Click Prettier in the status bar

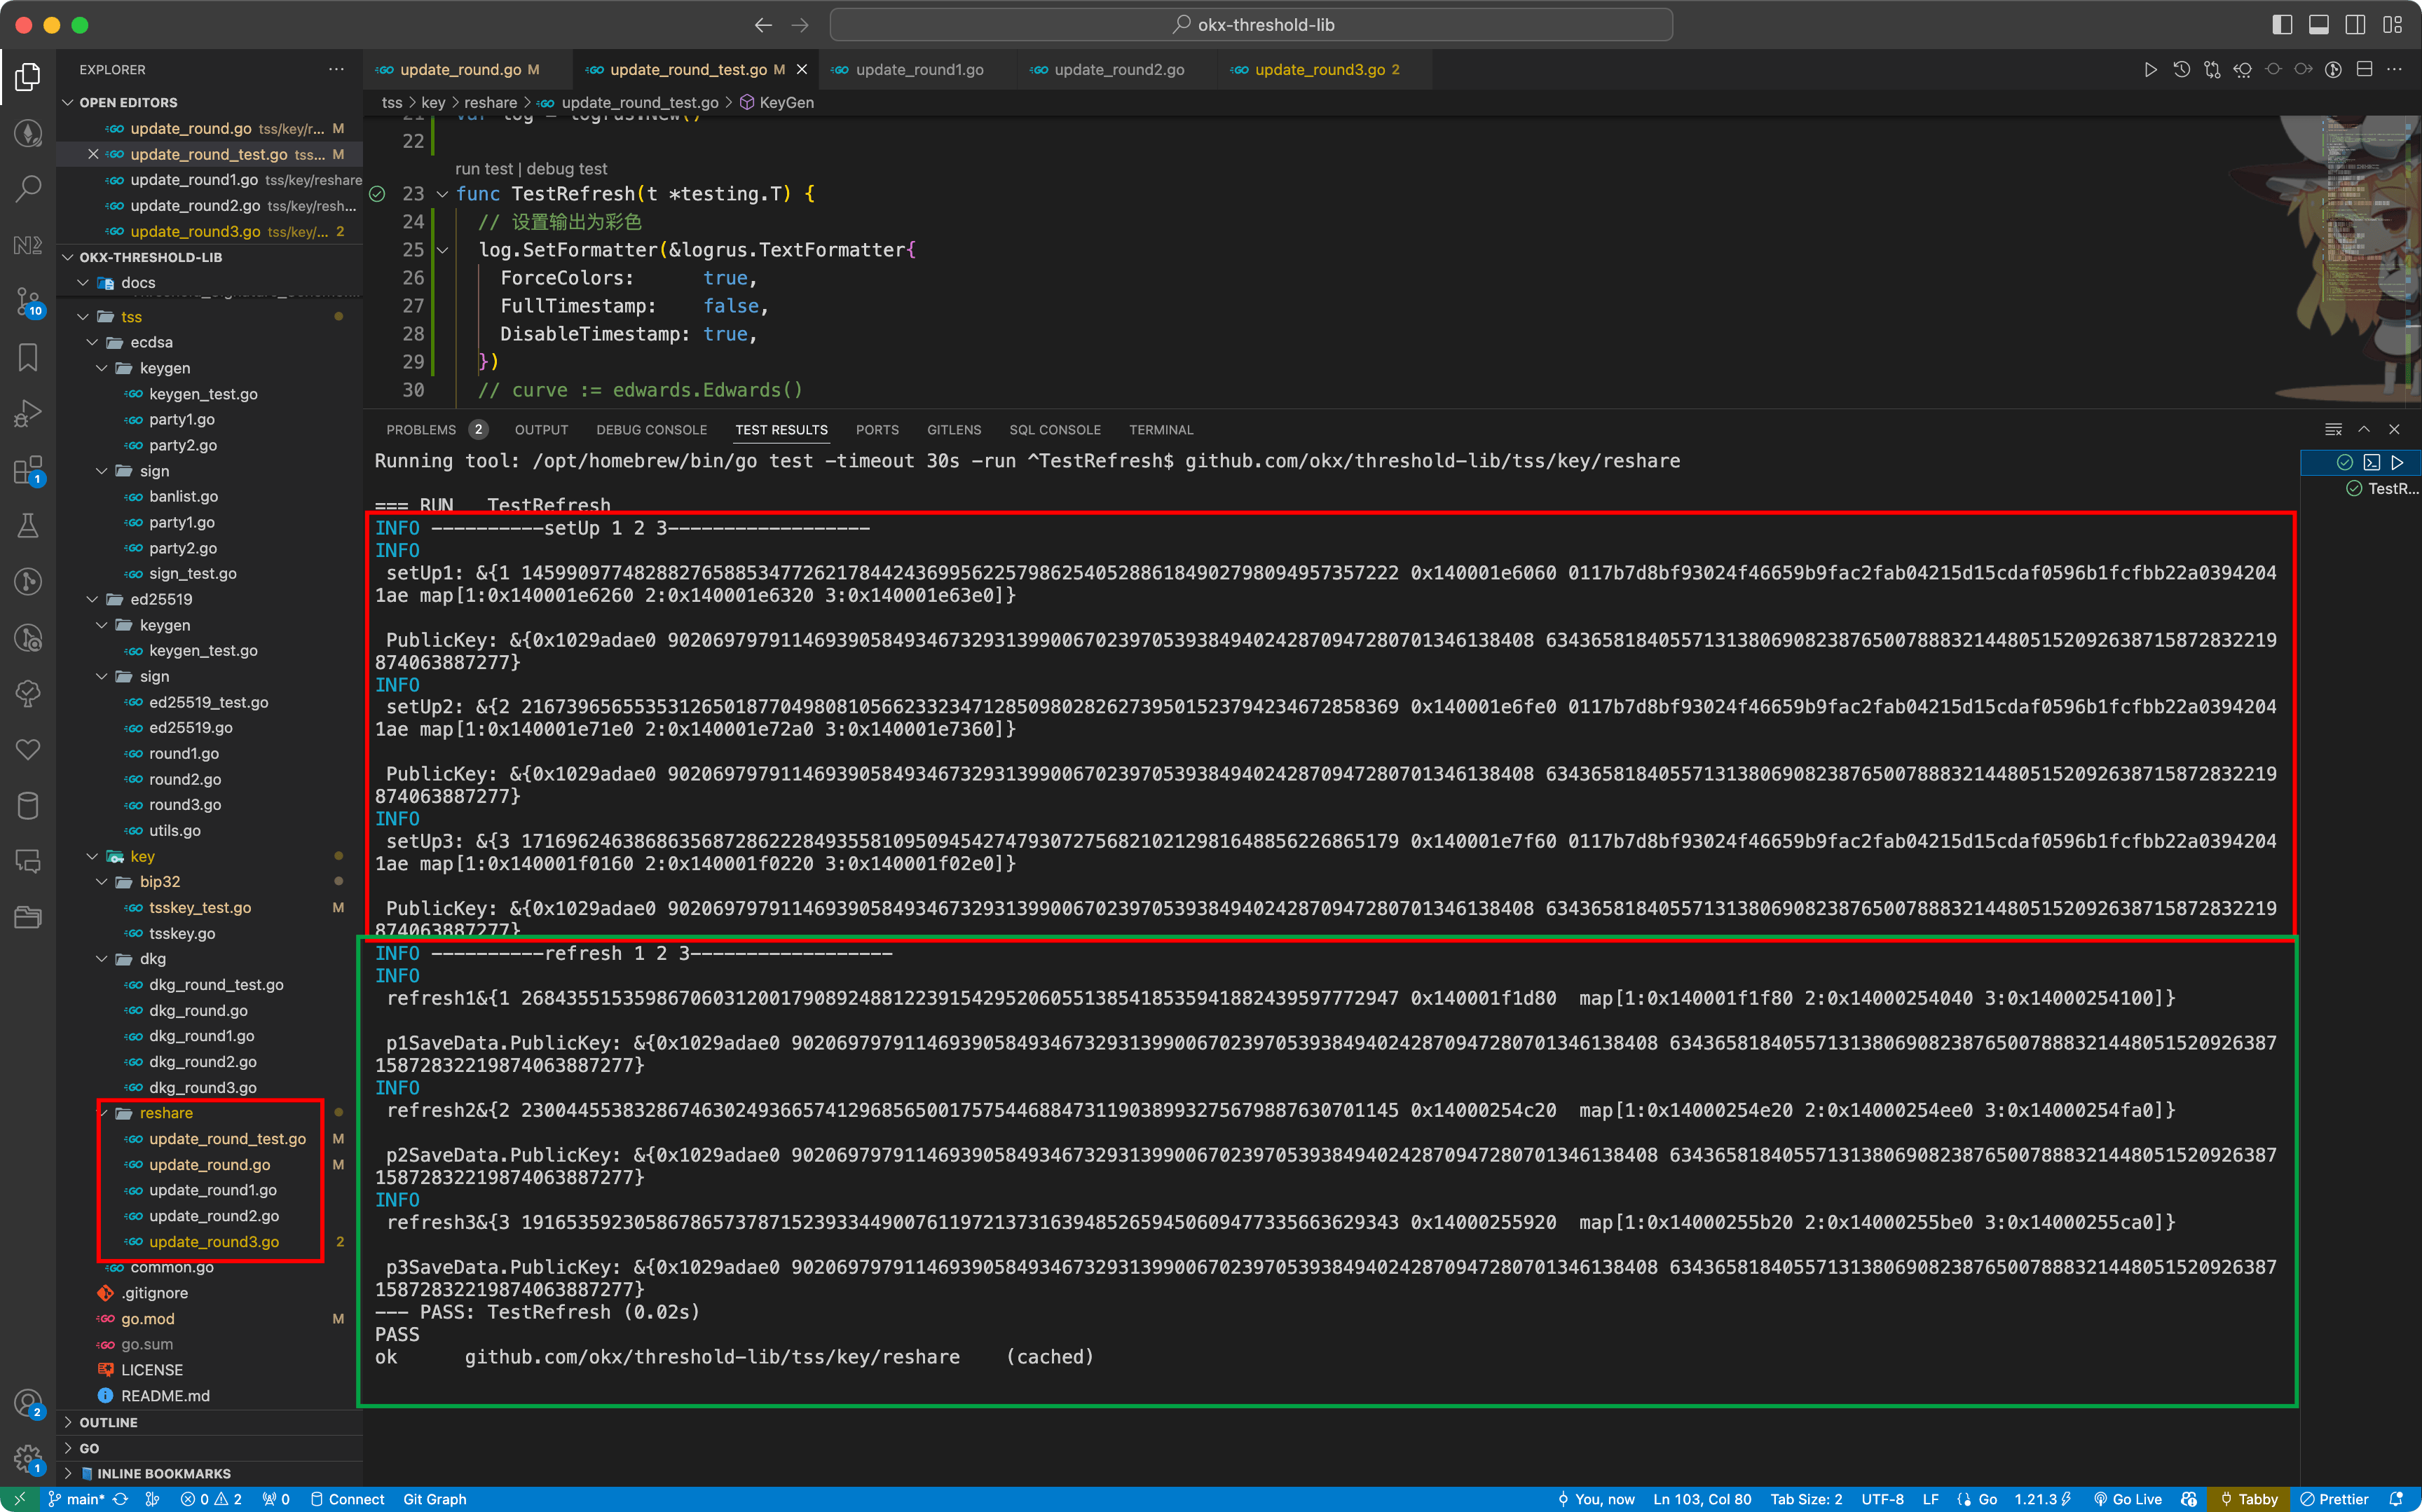click(2334, 1499)
